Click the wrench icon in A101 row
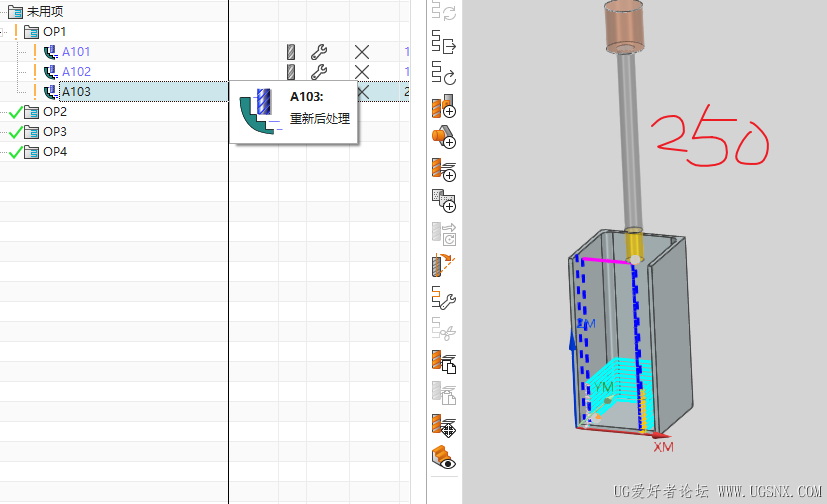This screenshot has width=827, height=504. 319,52
